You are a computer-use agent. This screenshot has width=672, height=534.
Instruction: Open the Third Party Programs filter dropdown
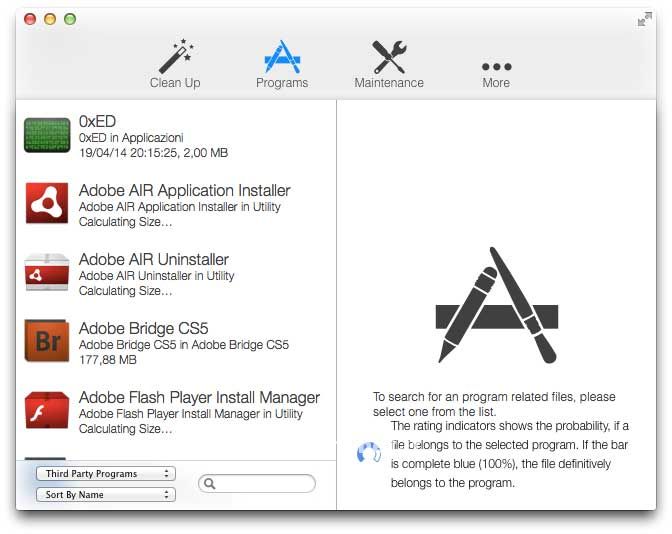click(x=106, y=474)
